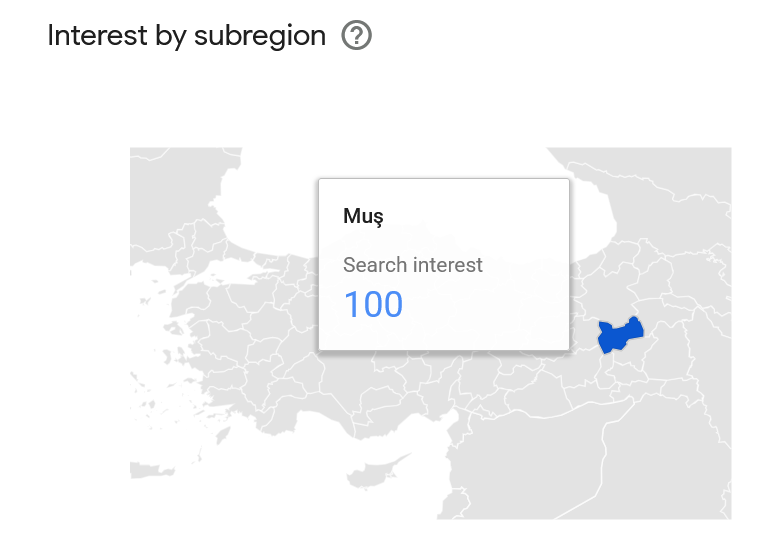766x544 pixels.
Task: Click Crete island at map's lower left
Action: tap(151, 469)
